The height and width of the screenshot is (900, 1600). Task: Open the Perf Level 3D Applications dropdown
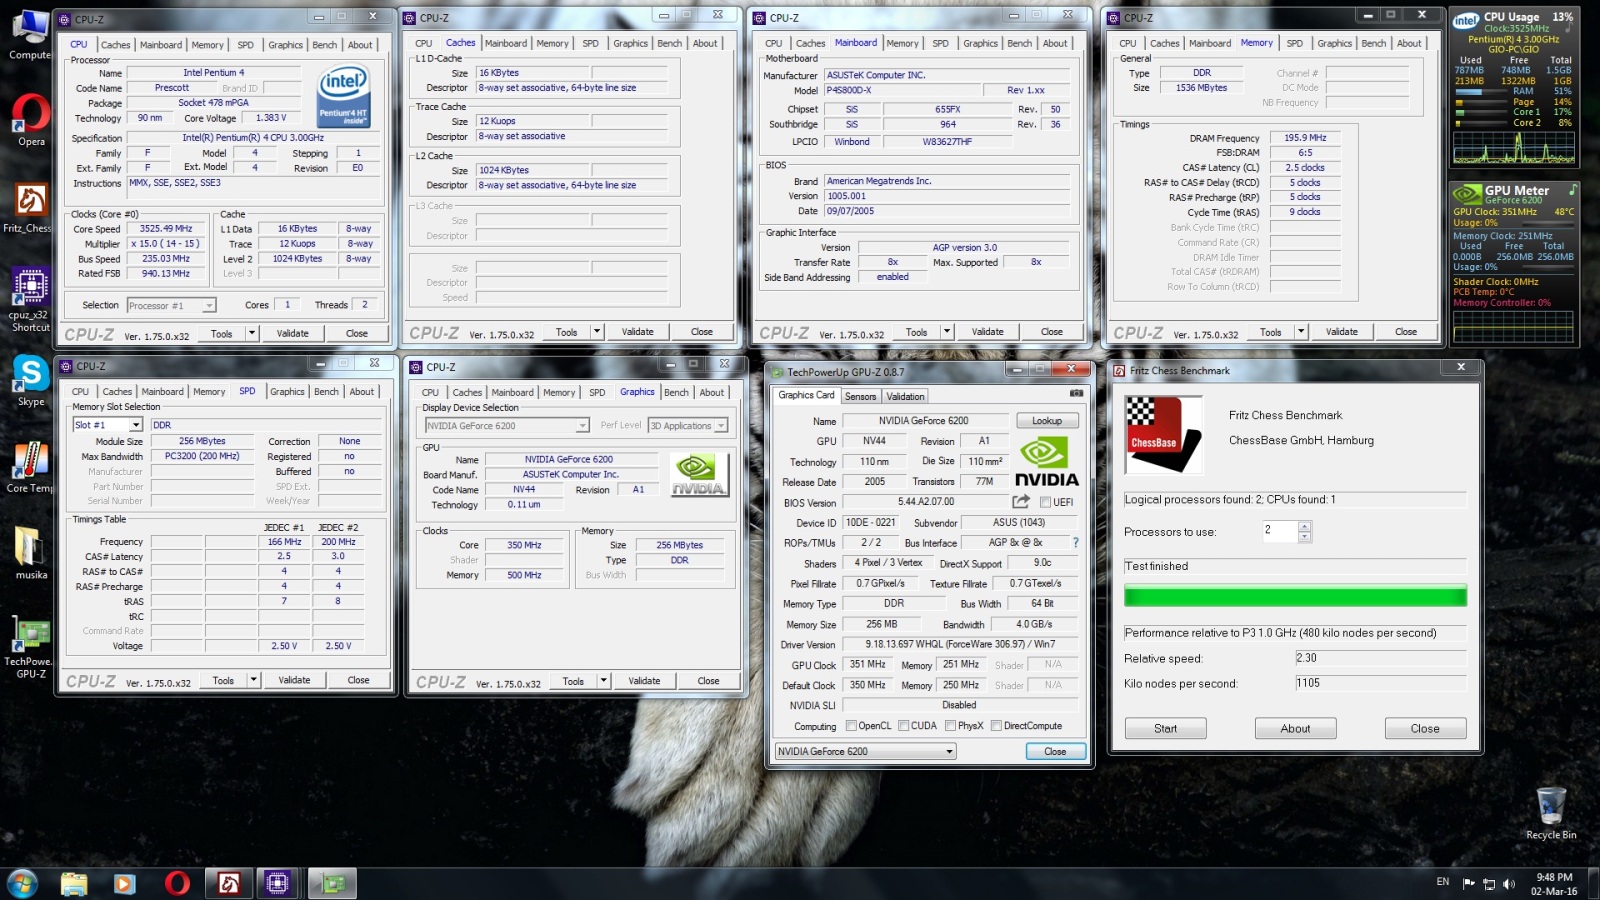coord(688,426)
